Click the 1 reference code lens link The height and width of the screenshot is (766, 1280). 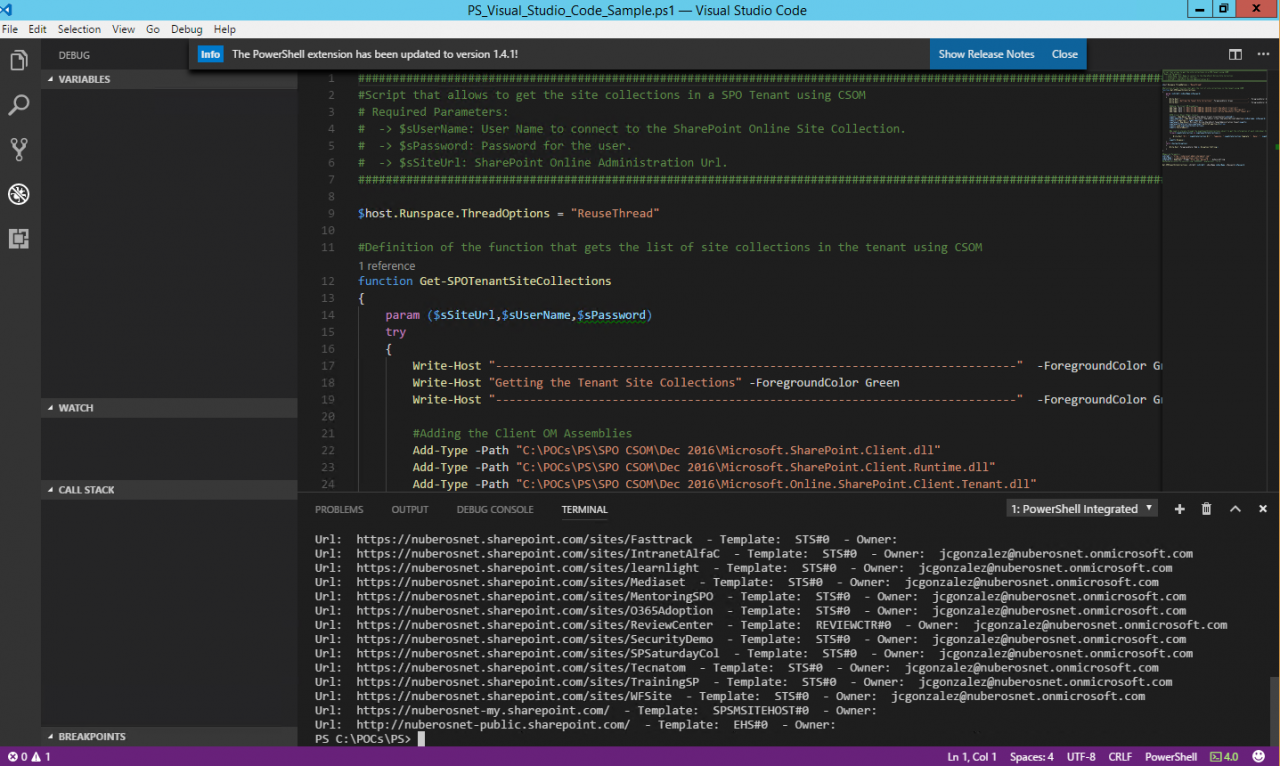(x=386, y=266)
